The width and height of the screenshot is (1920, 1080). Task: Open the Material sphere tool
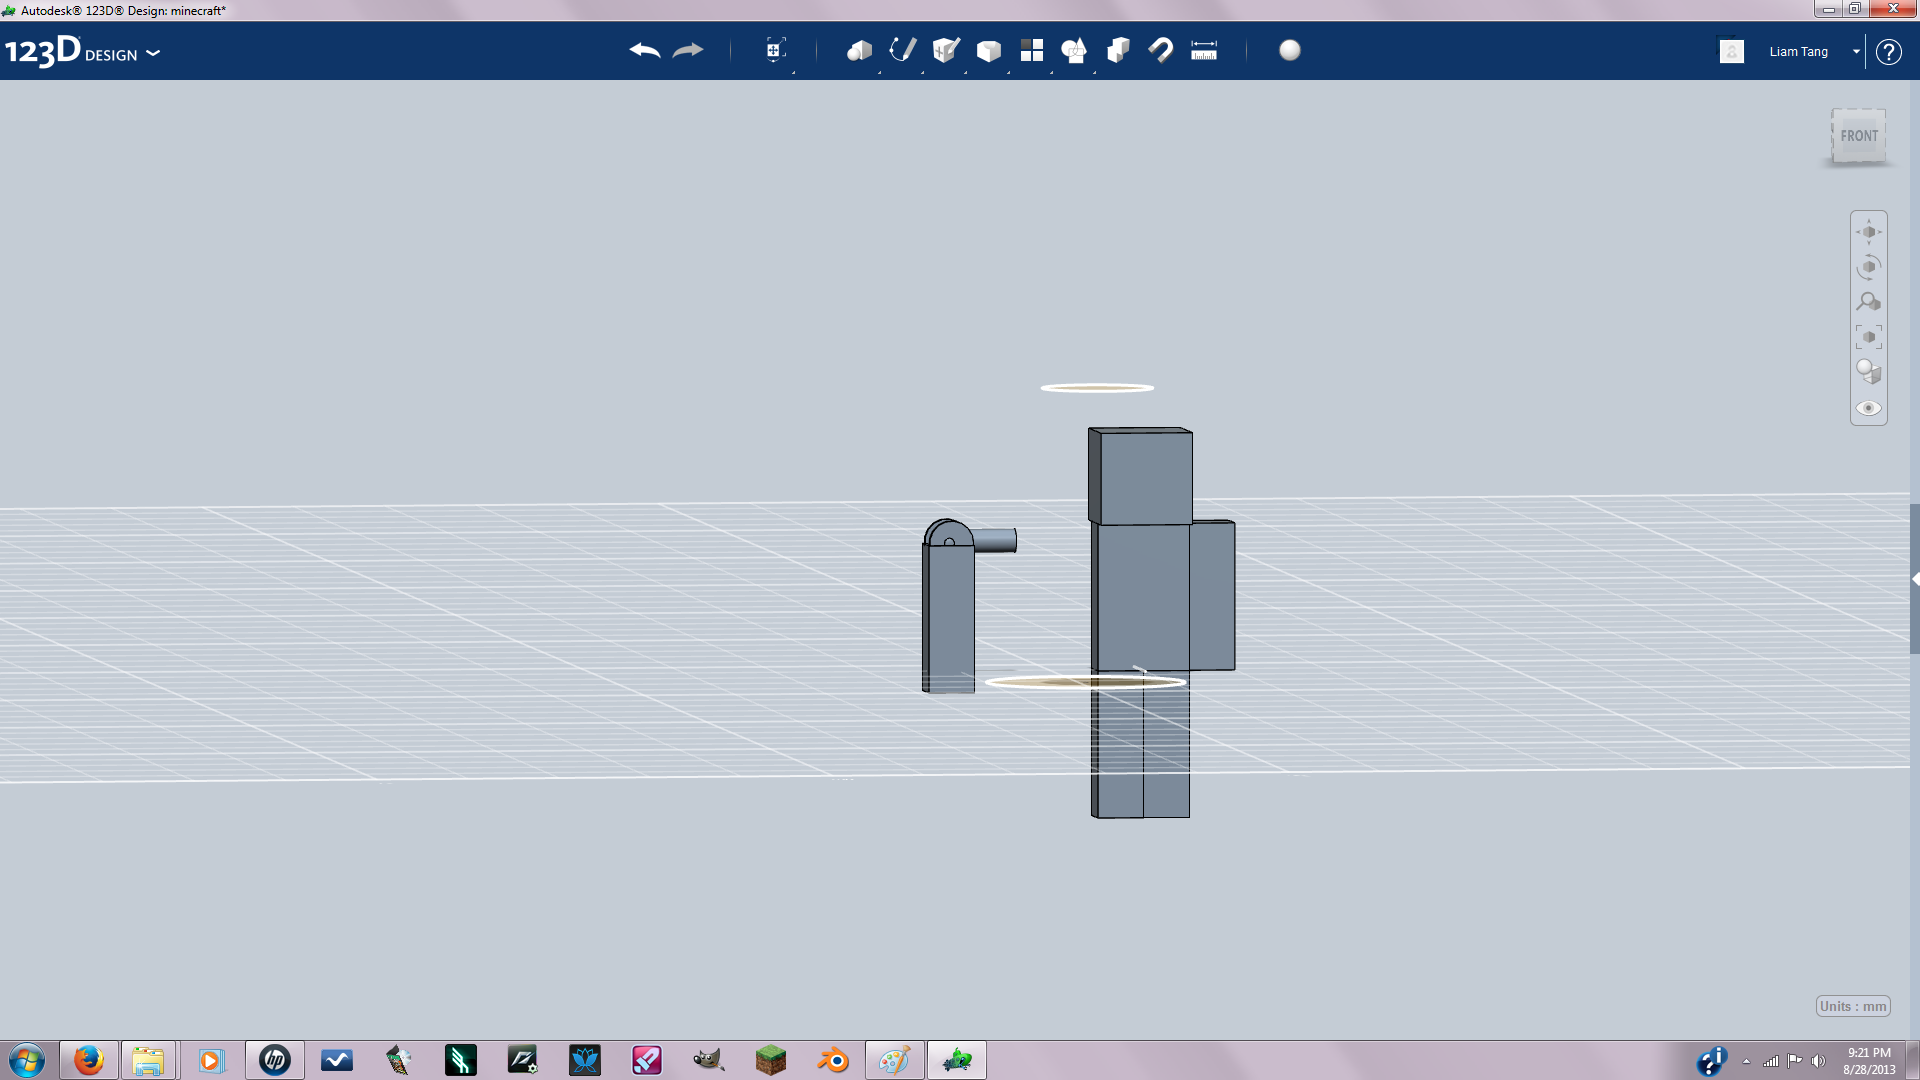pos(1290,50)
